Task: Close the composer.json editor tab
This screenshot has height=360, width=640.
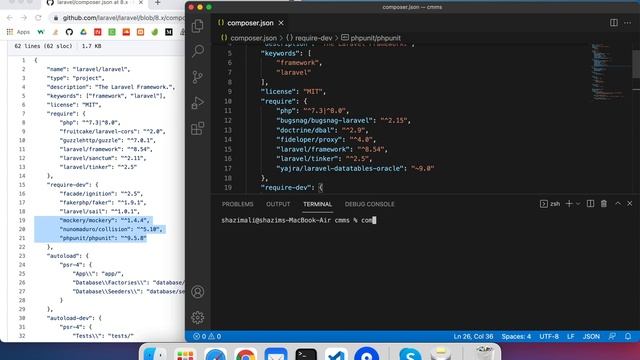Action: click(281, 23)
